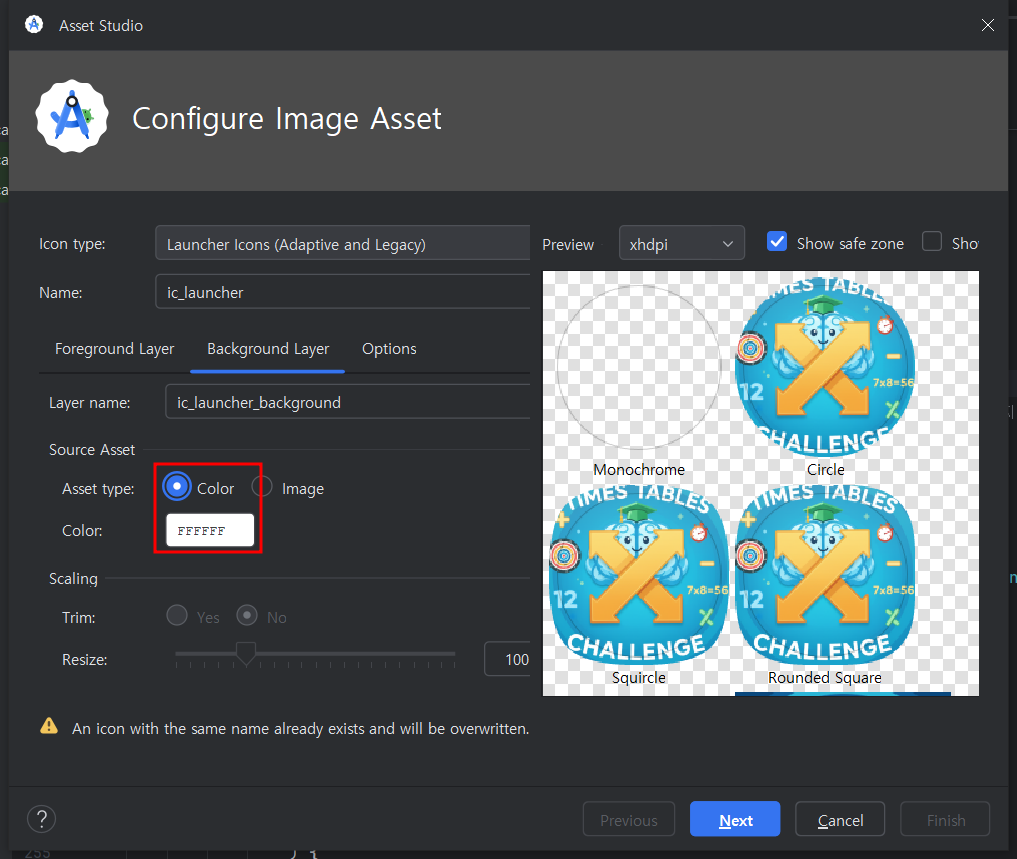Switch to the Options tab
The image size is (1017, 859).
pyautogui.click(x=389, y=349)
